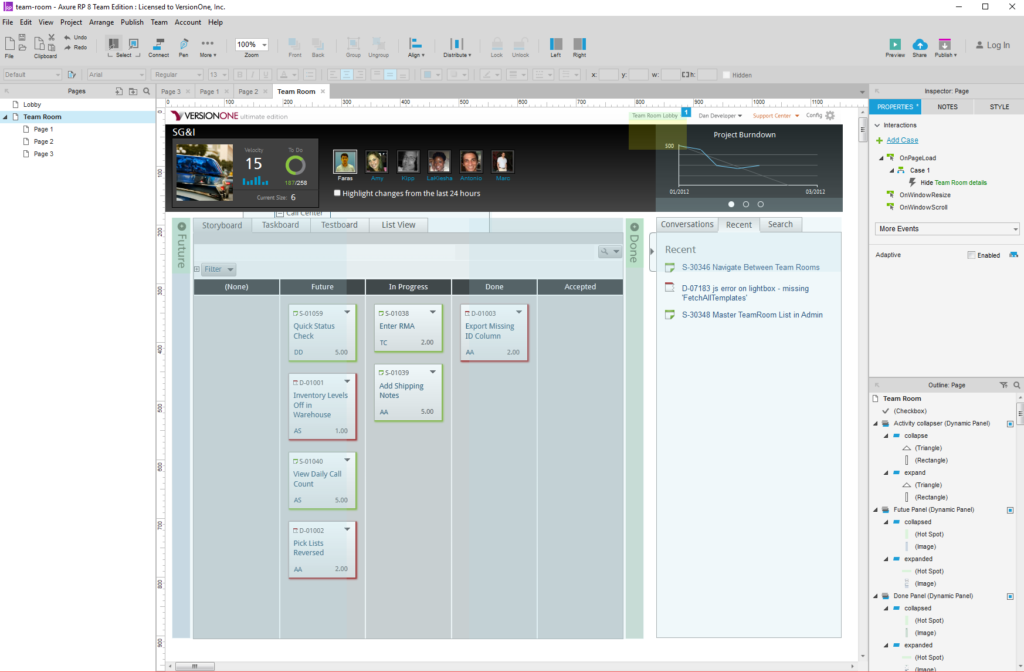The width and height of the screenshot is (1024, 672).
Task: Click the Adaptive views manage icon
Action: pos(1014,255)
